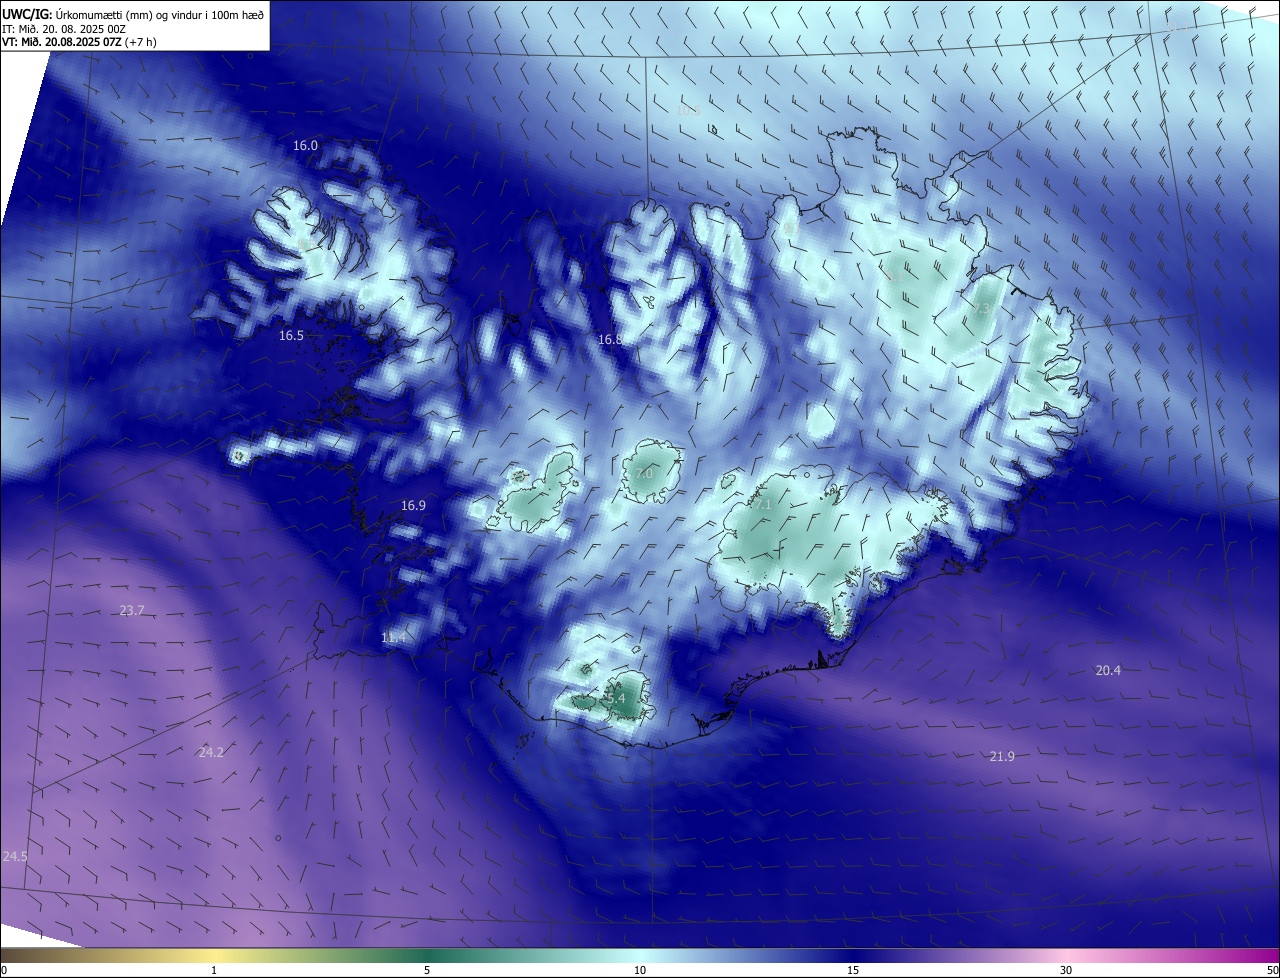Click the 5 tick on the color scale
Image resolution: width=1280 pixels, height=978 pixels.
coord(427,971)
